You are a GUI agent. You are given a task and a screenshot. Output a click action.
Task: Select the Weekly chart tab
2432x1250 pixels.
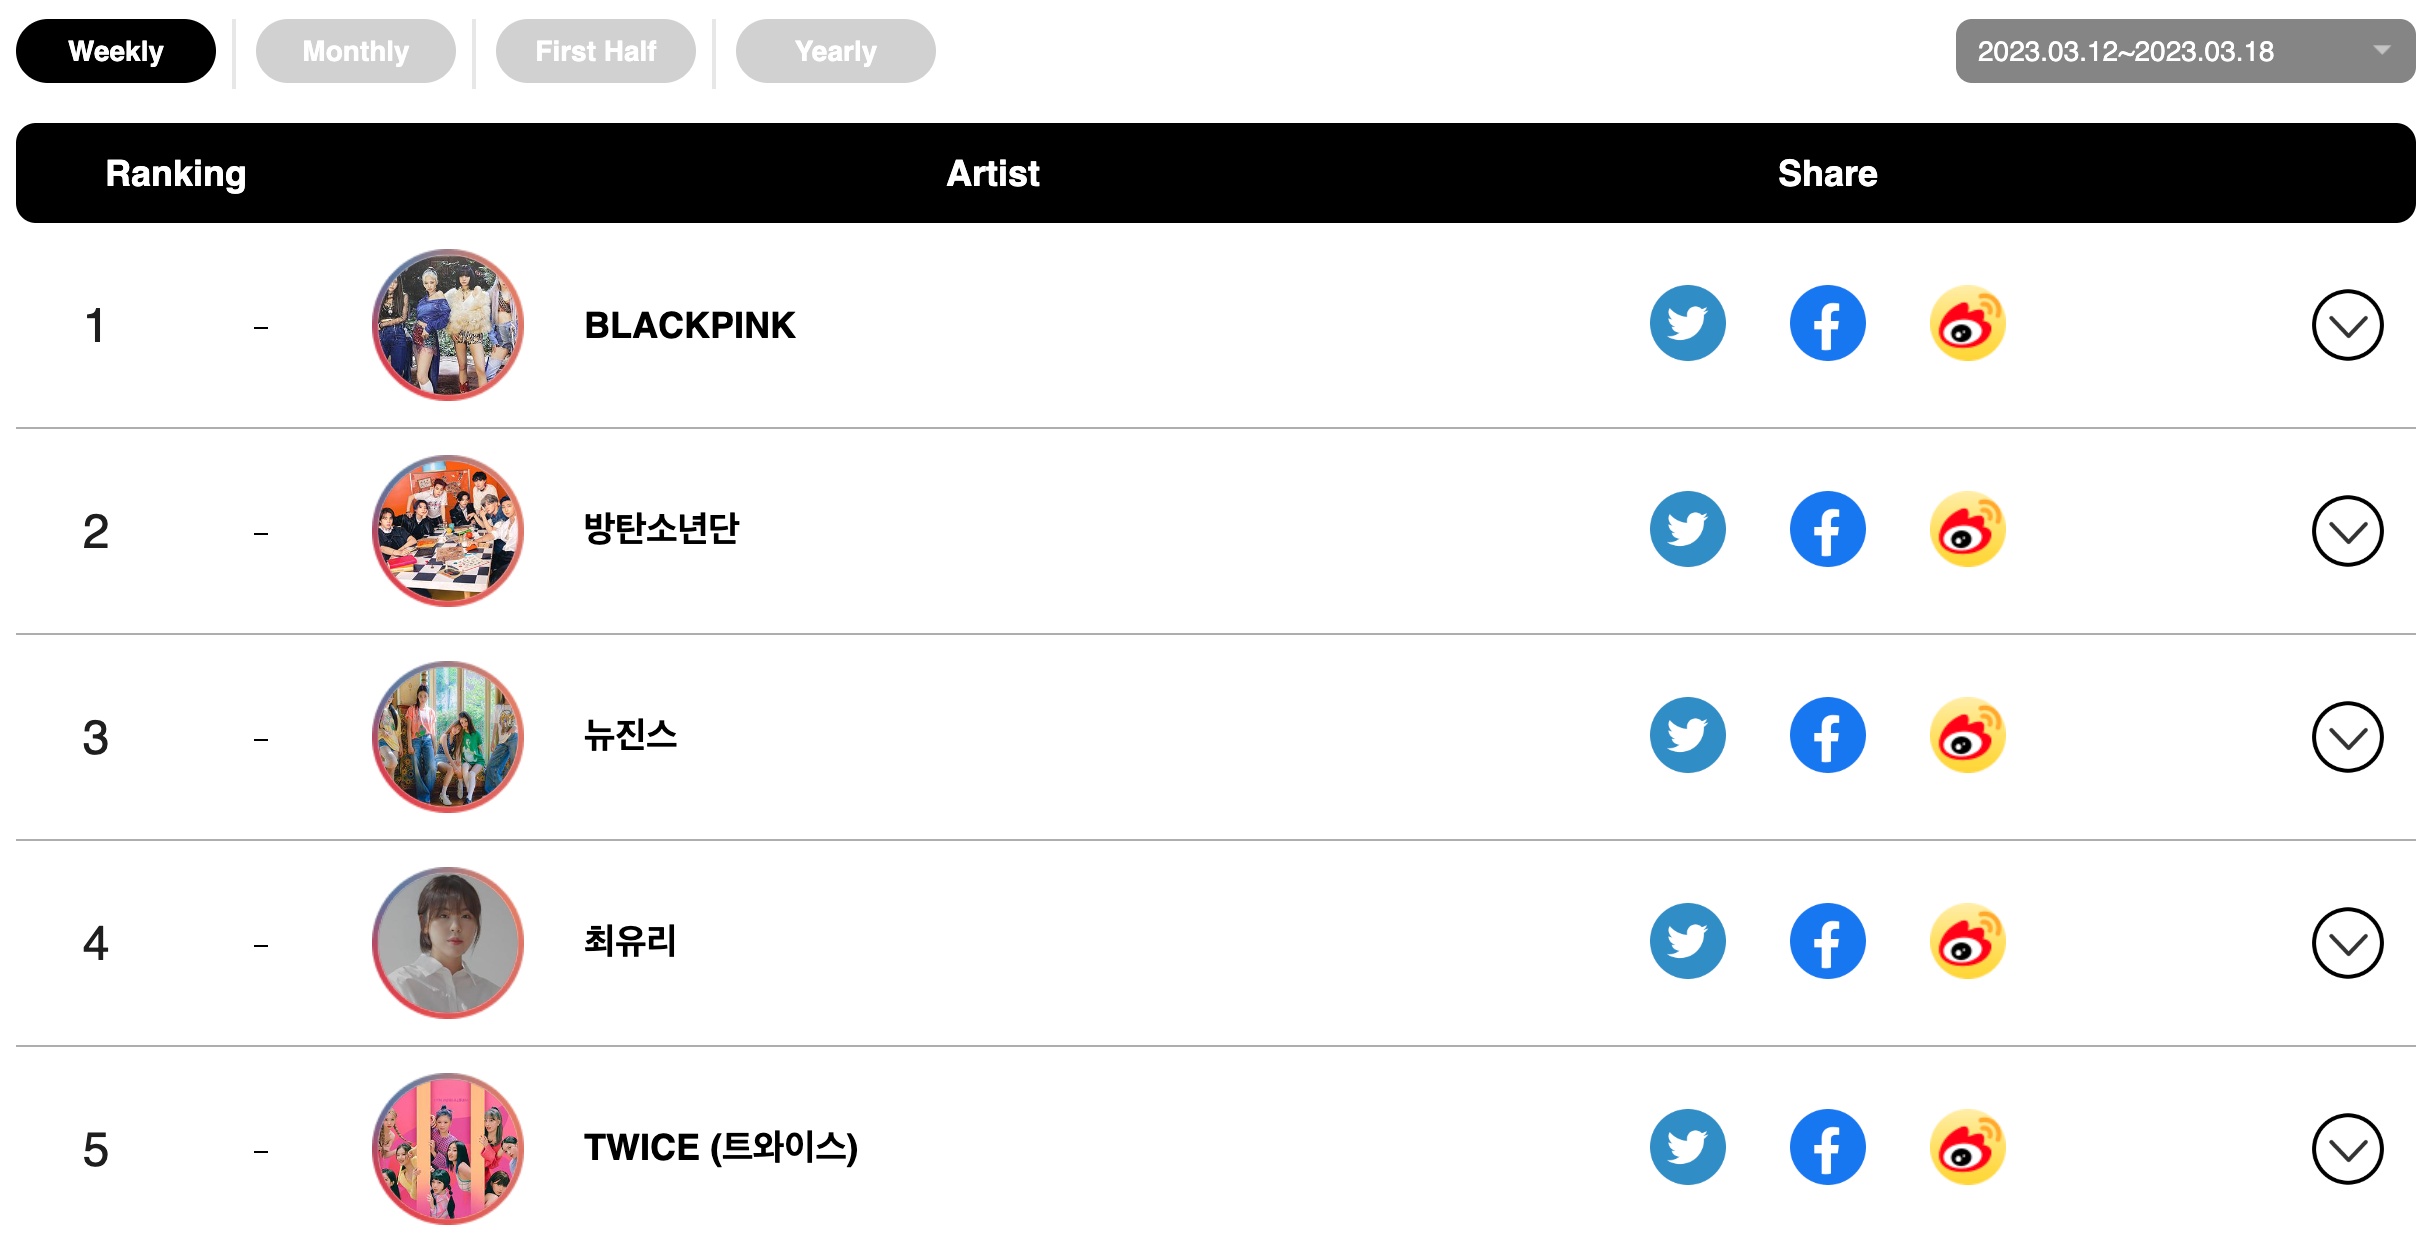pyautogui.click(x=115, y=51)
